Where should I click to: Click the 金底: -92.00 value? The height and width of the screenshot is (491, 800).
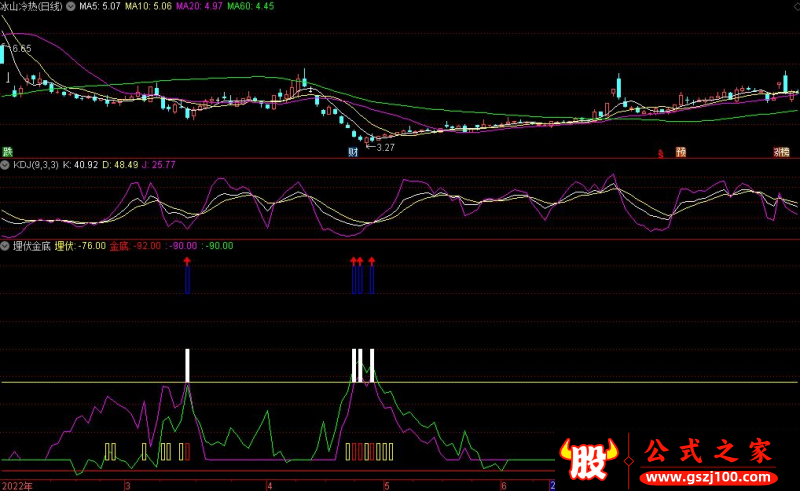click(135, 246)
